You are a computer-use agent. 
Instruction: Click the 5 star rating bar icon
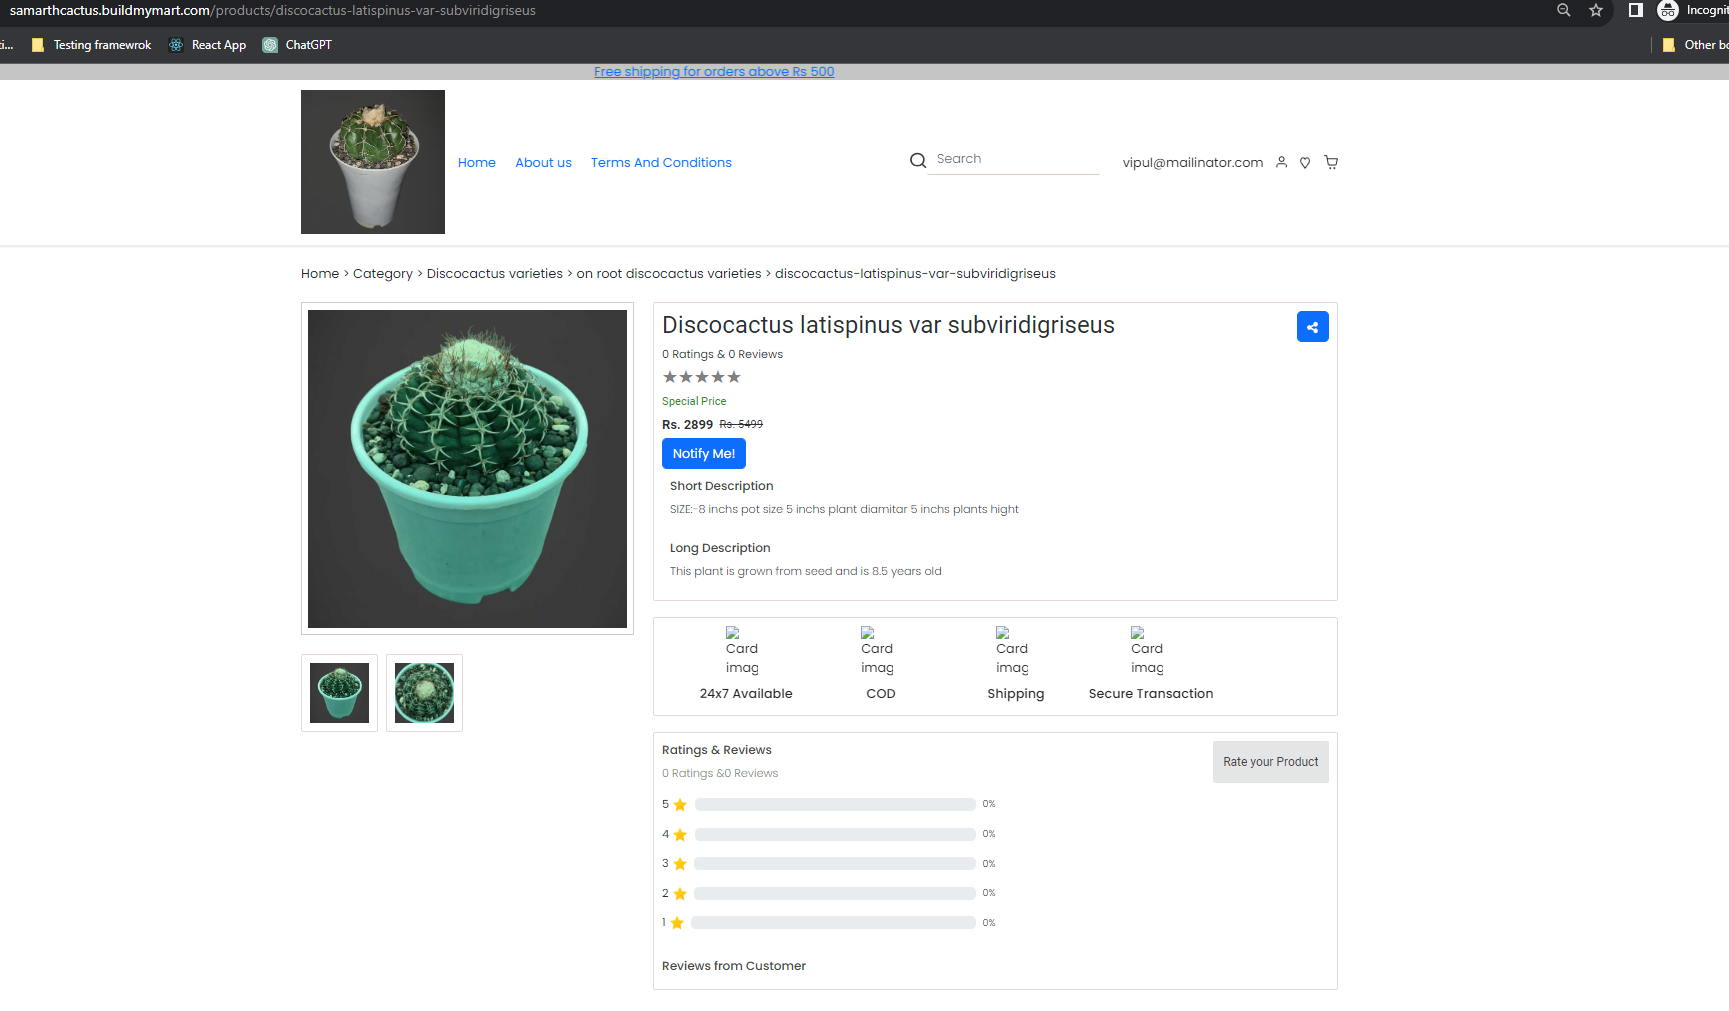click(680, 805)
